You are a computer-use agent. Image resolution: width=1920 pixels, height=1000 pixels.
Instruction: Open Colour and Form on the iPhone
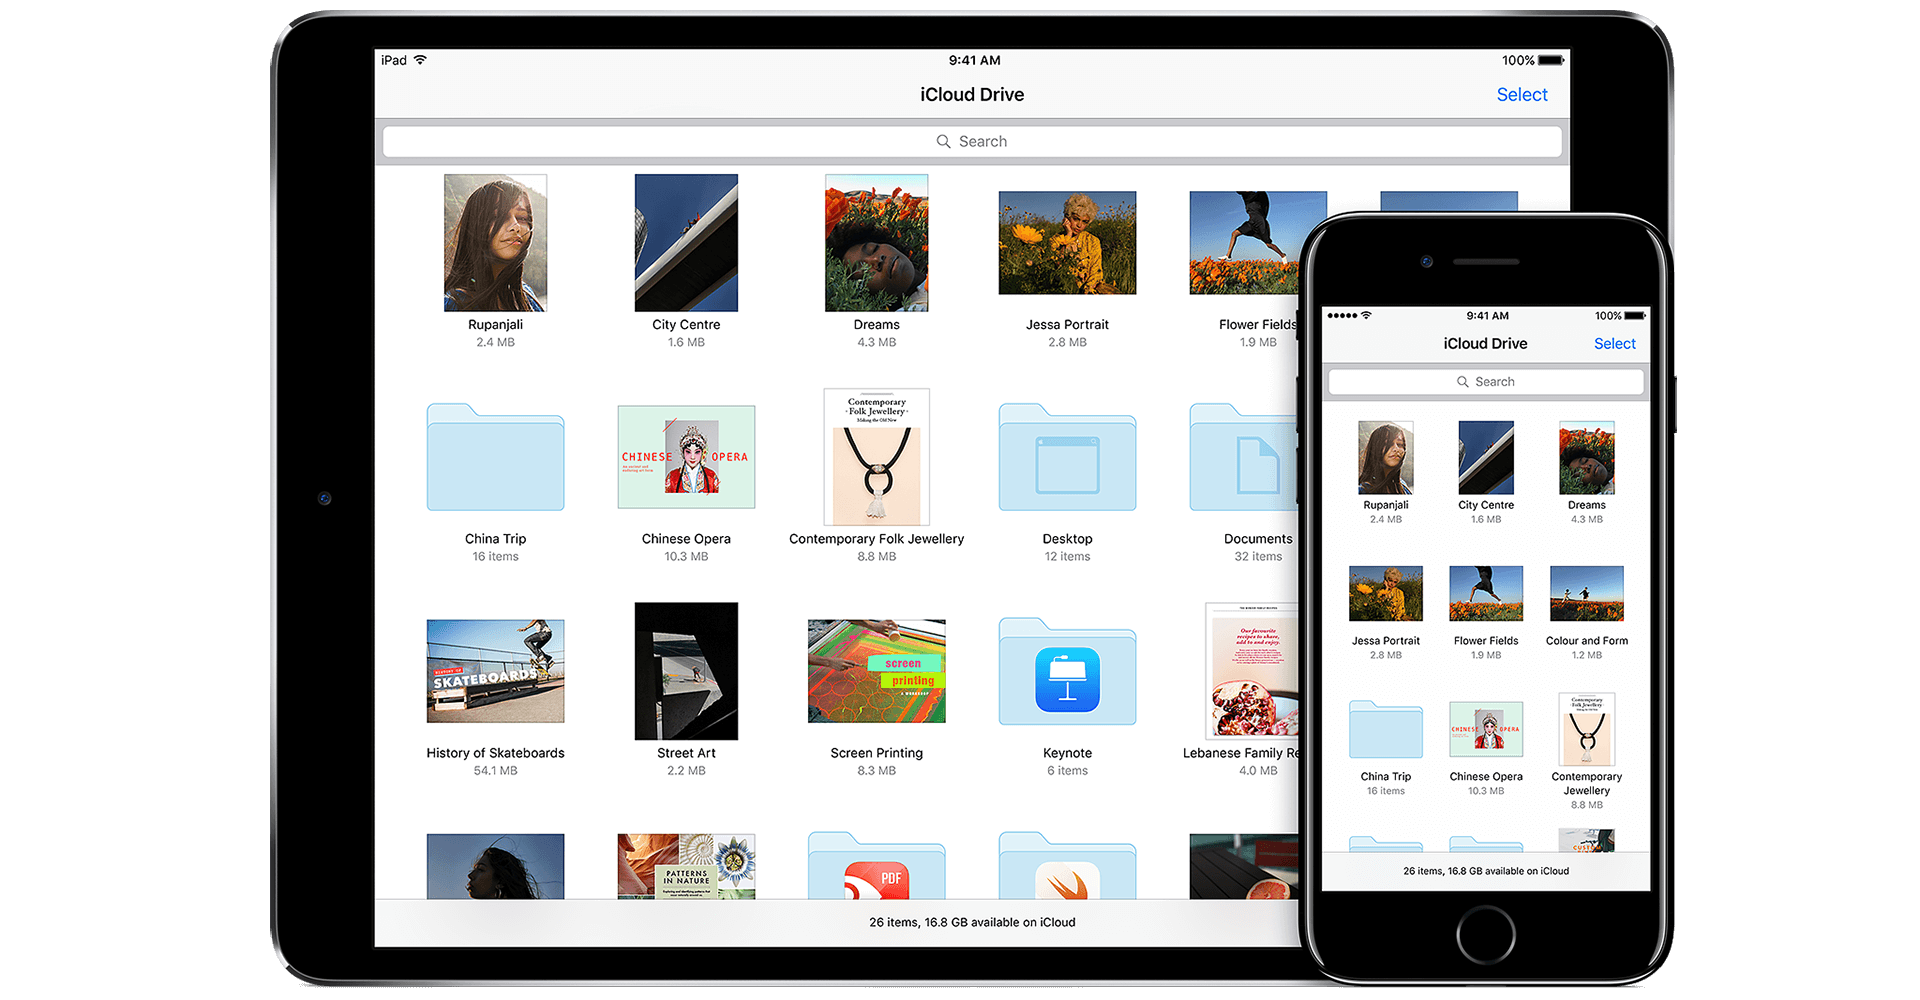click(x=1586, y=594)
